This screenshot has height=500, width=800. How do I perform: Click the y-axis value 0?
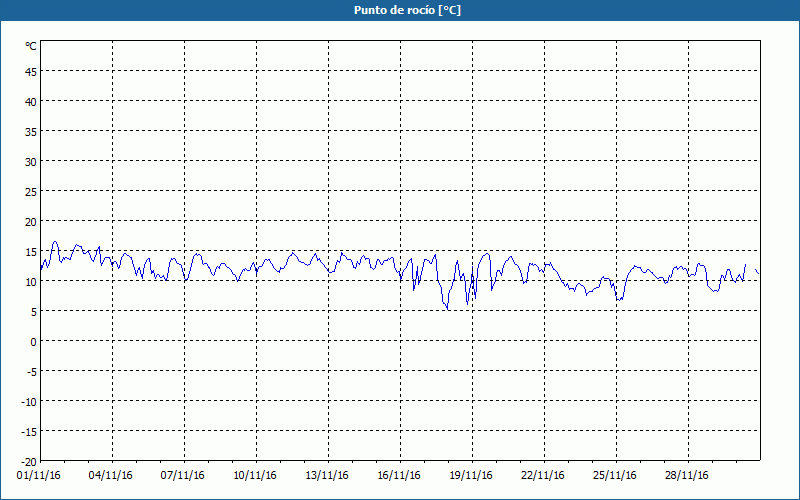point(34,342)
